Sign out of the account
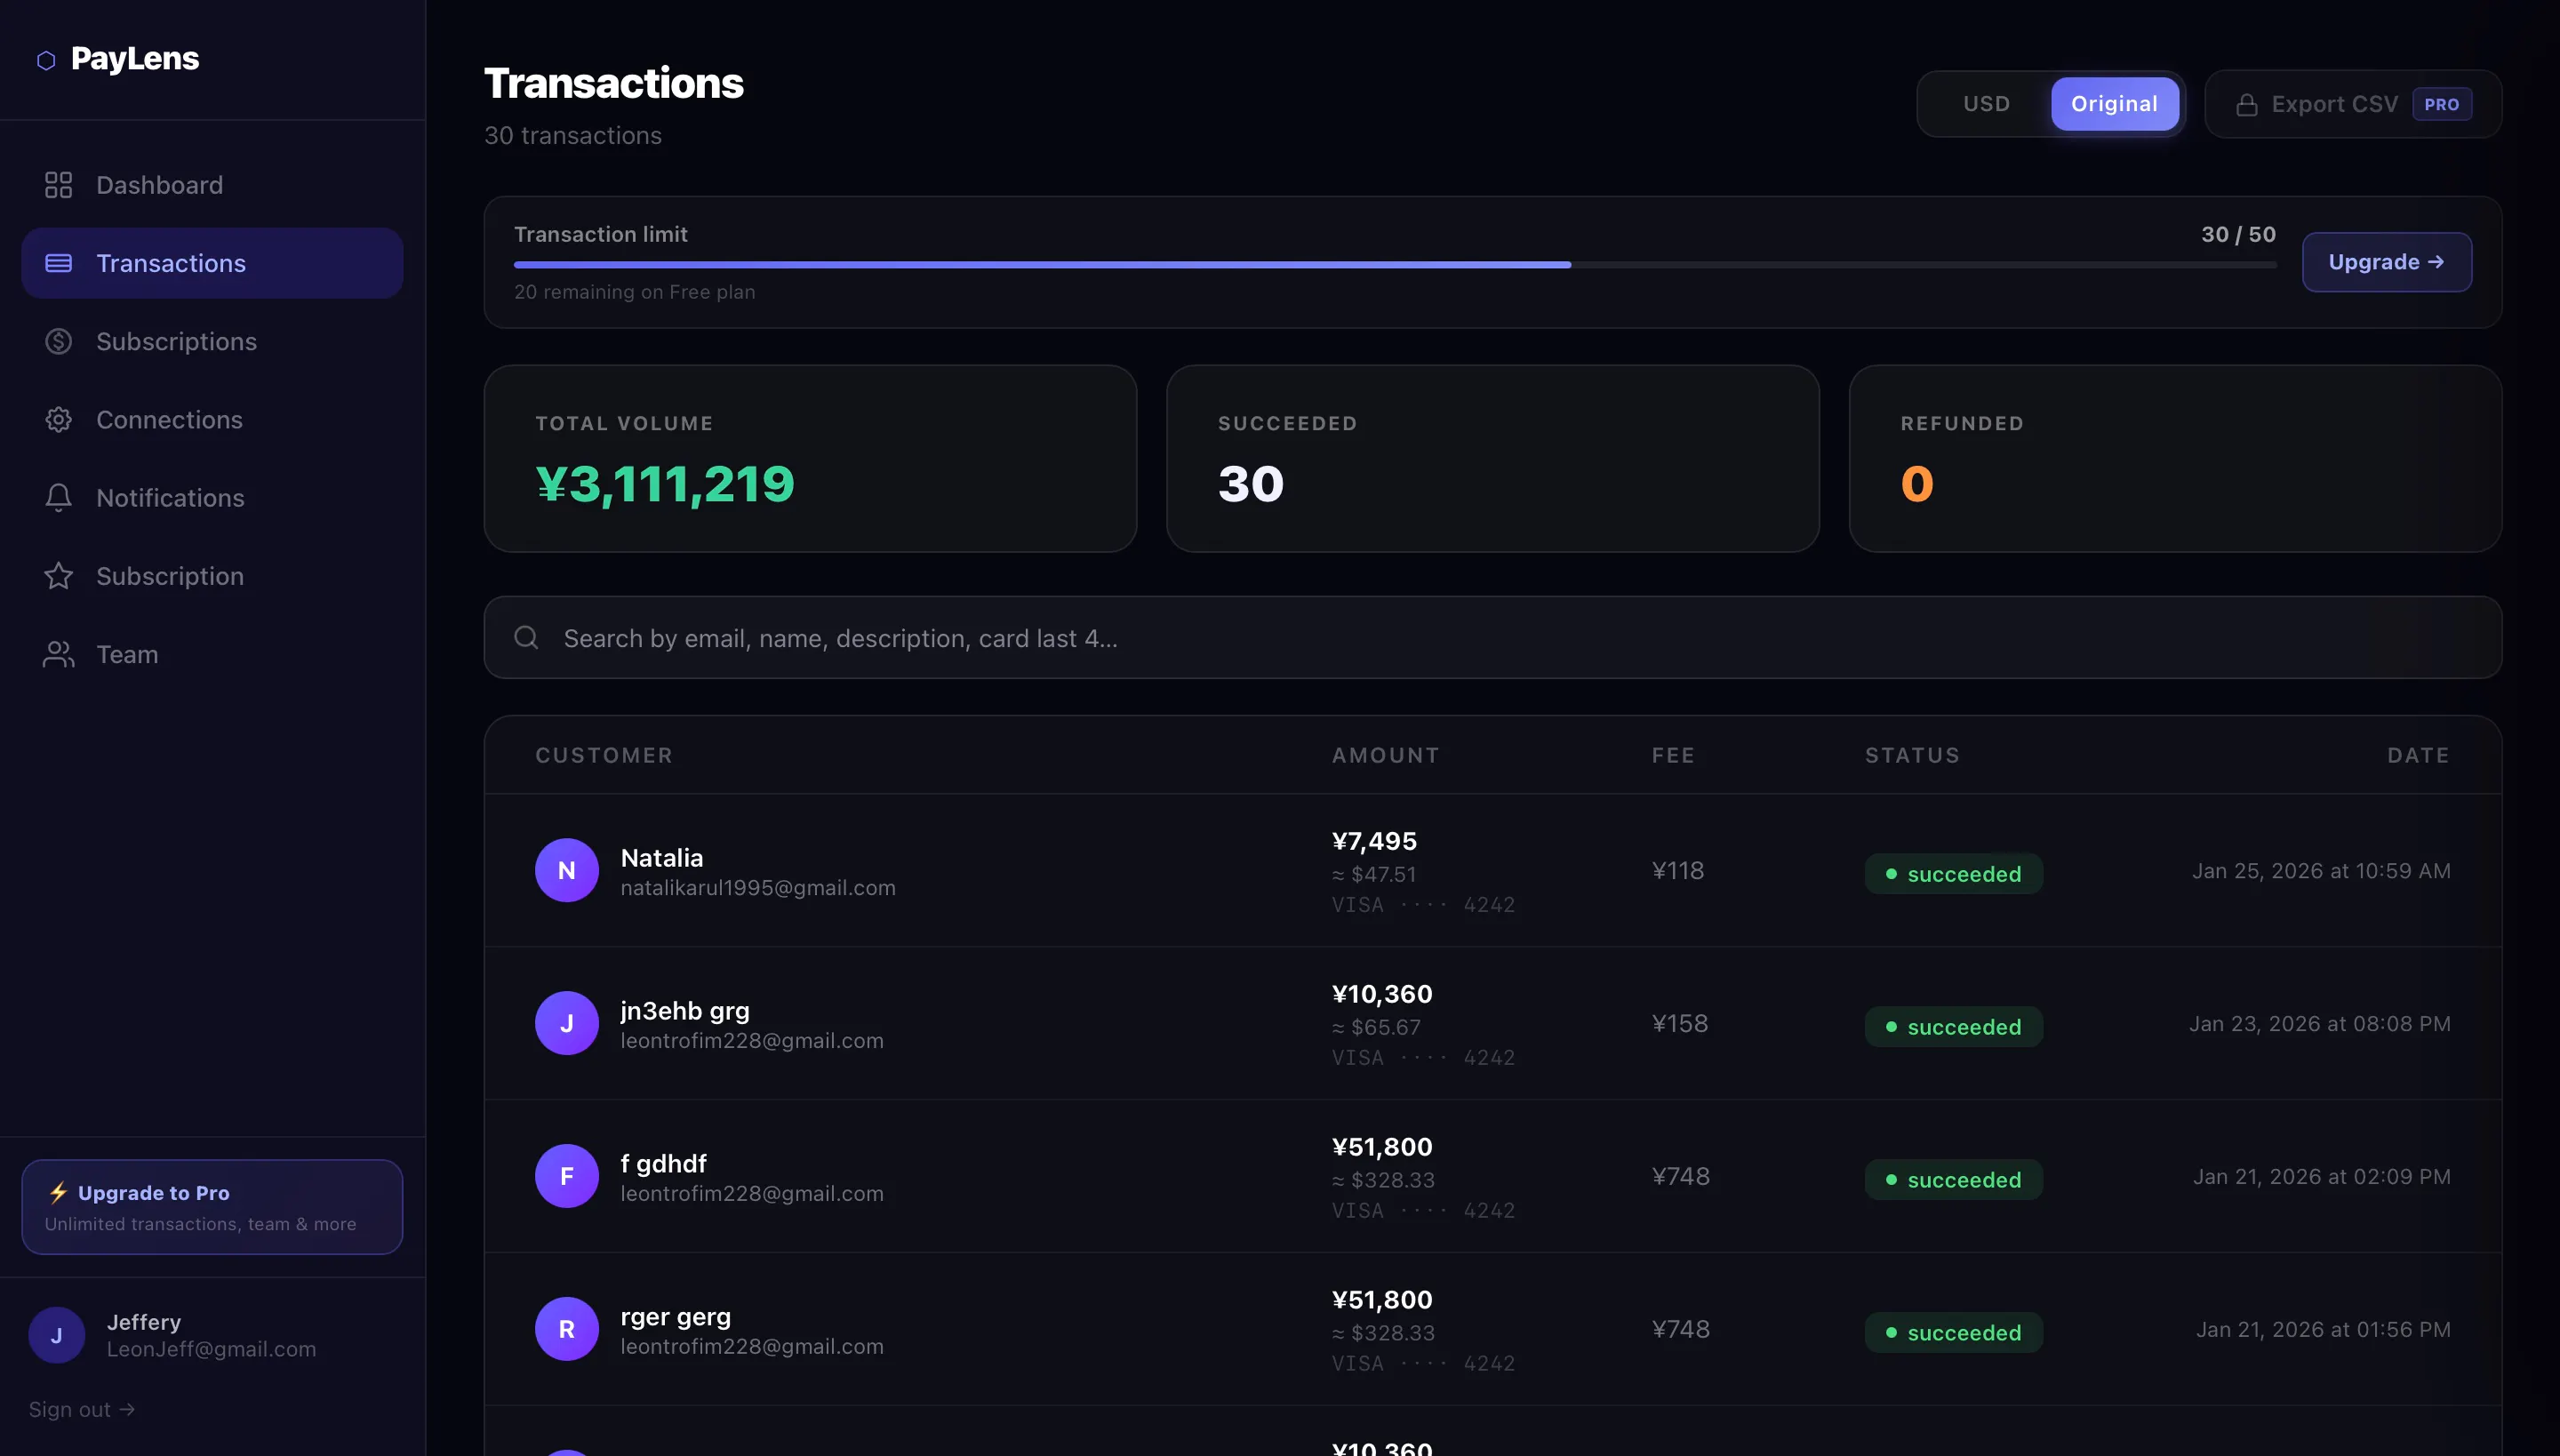Screen dimensions: 2560x1456 click(82, 1409)
